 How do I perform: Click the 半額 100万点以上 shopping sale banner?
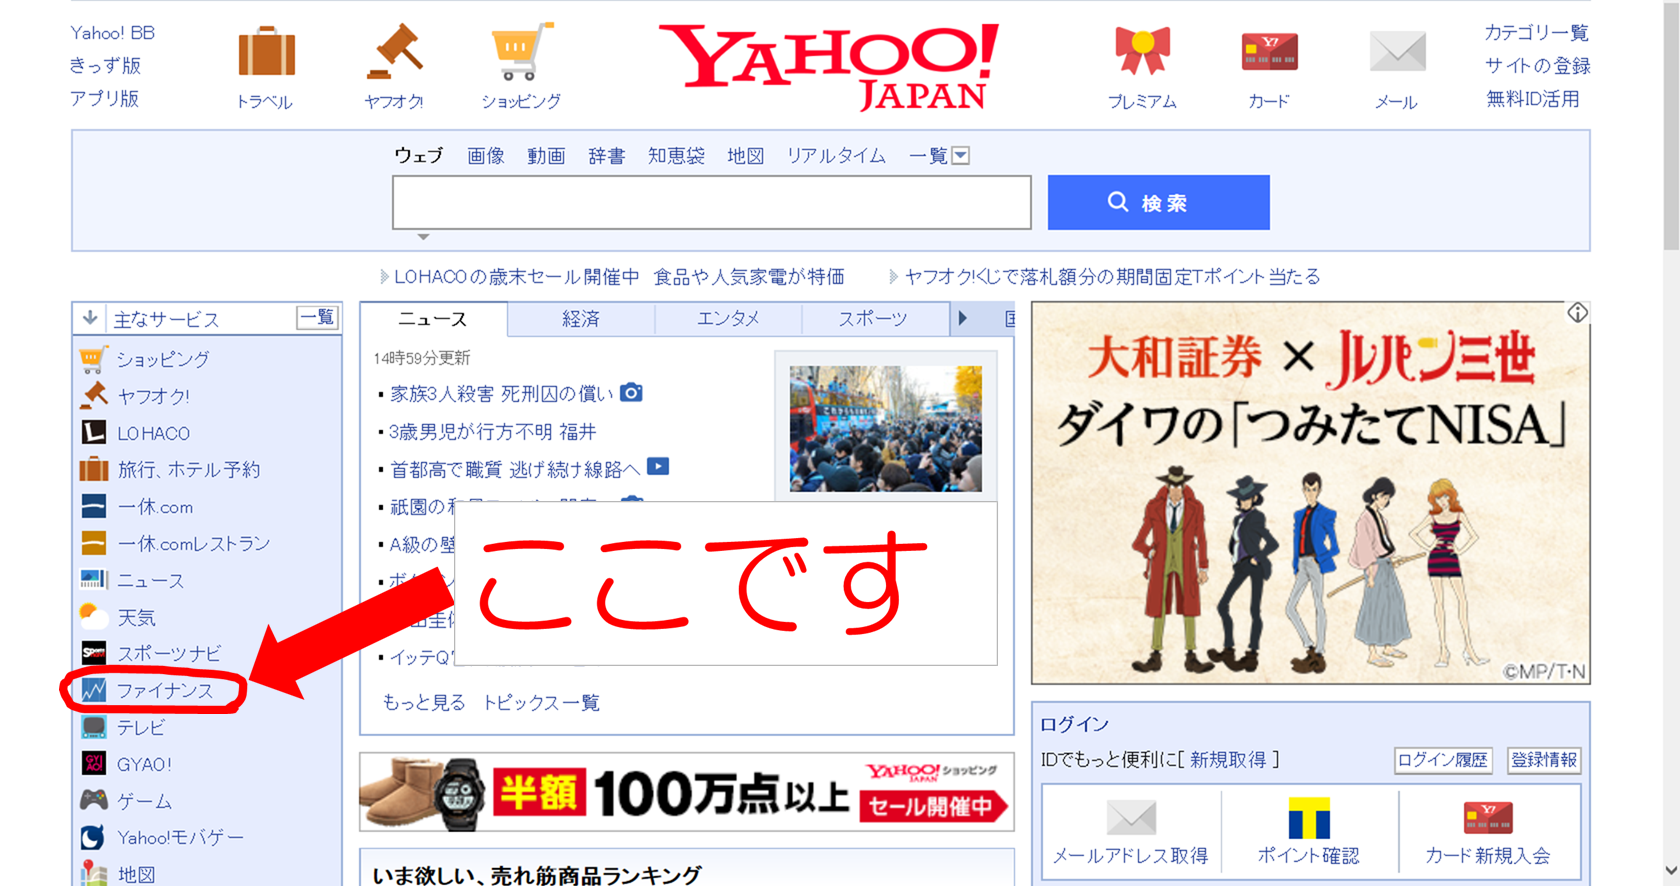coord(687,792)
